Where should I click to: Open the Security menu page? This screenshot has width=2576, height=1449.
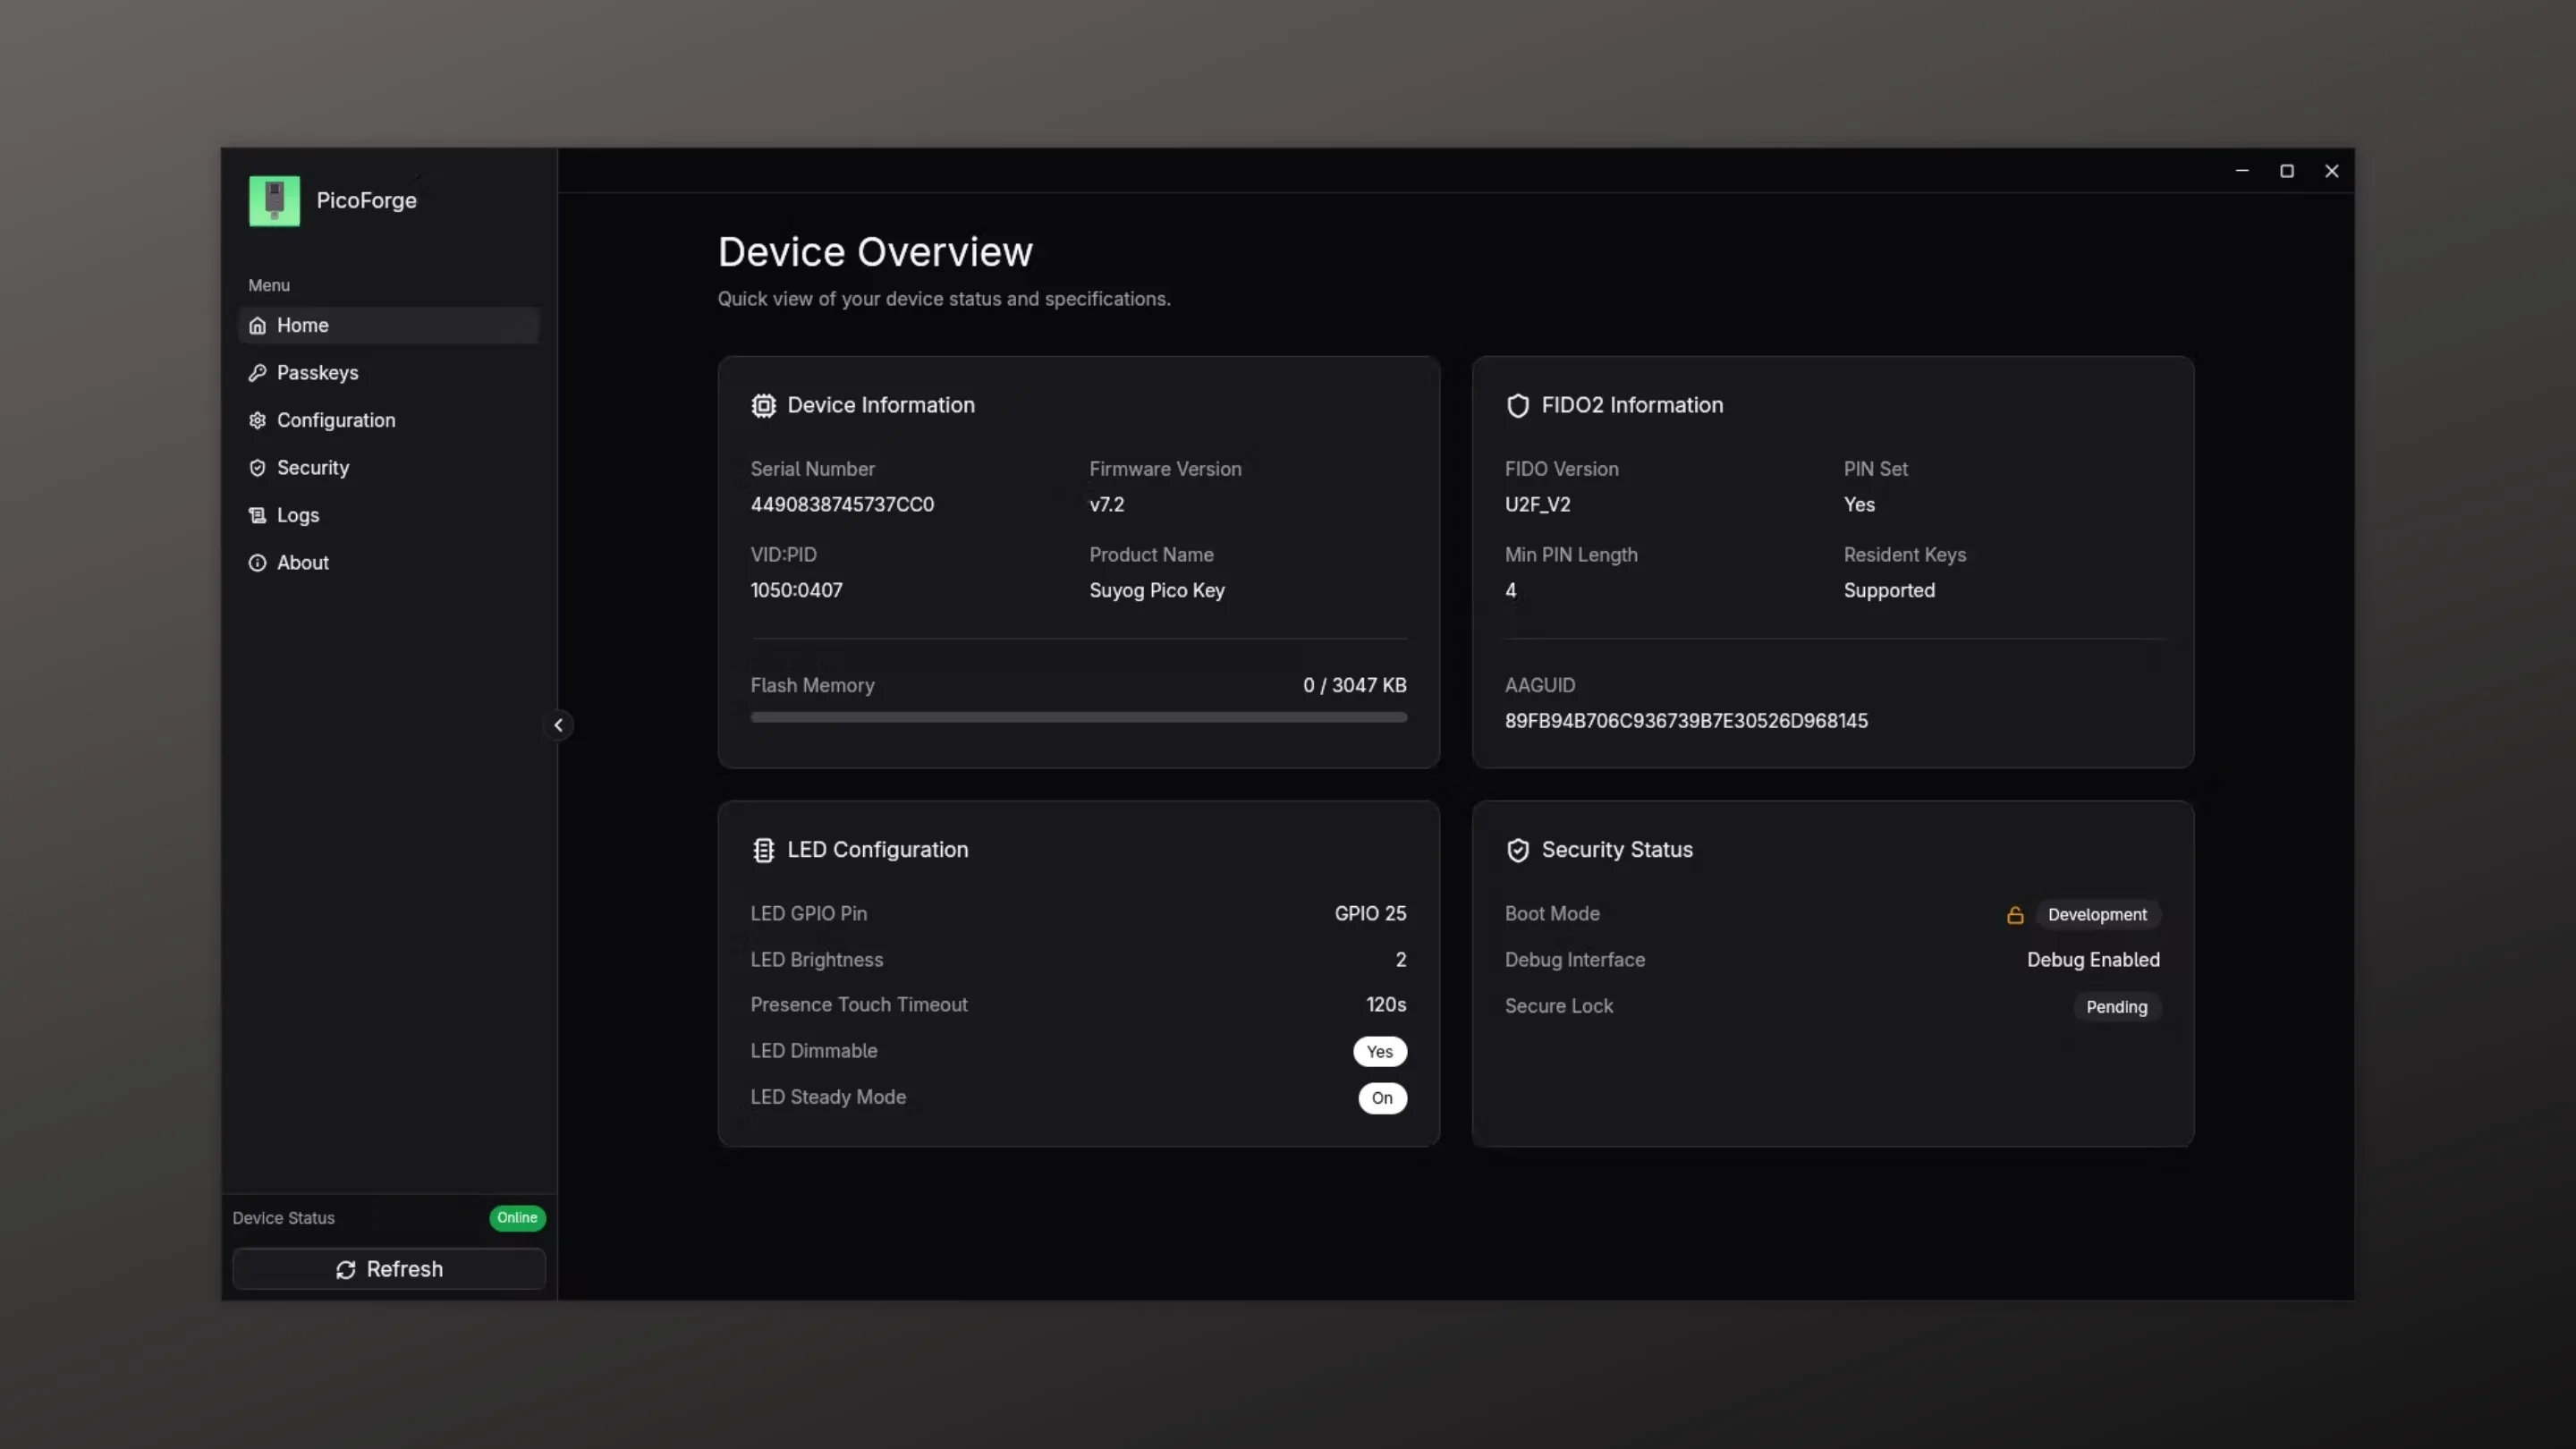313,467
